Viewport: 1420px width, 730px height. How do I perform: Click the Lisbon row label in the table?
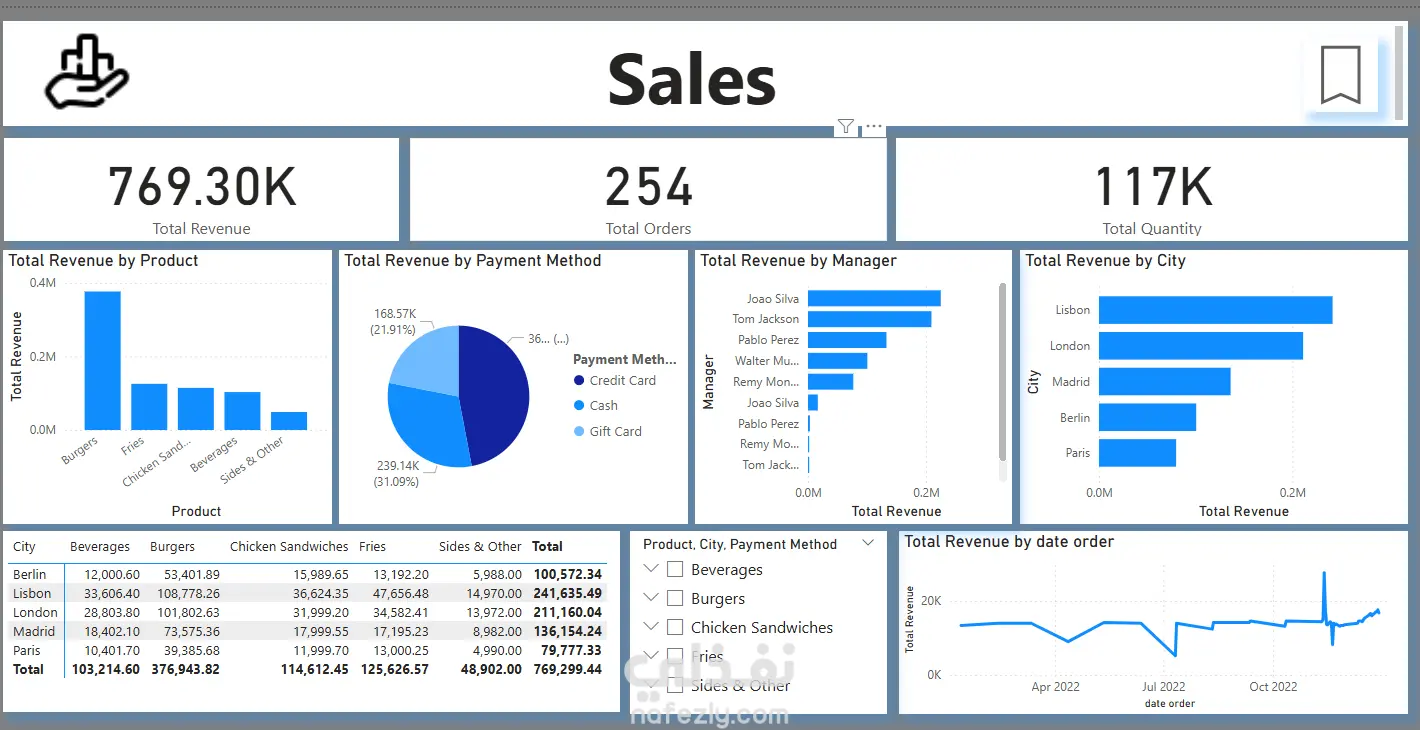[x=31, y=593]
